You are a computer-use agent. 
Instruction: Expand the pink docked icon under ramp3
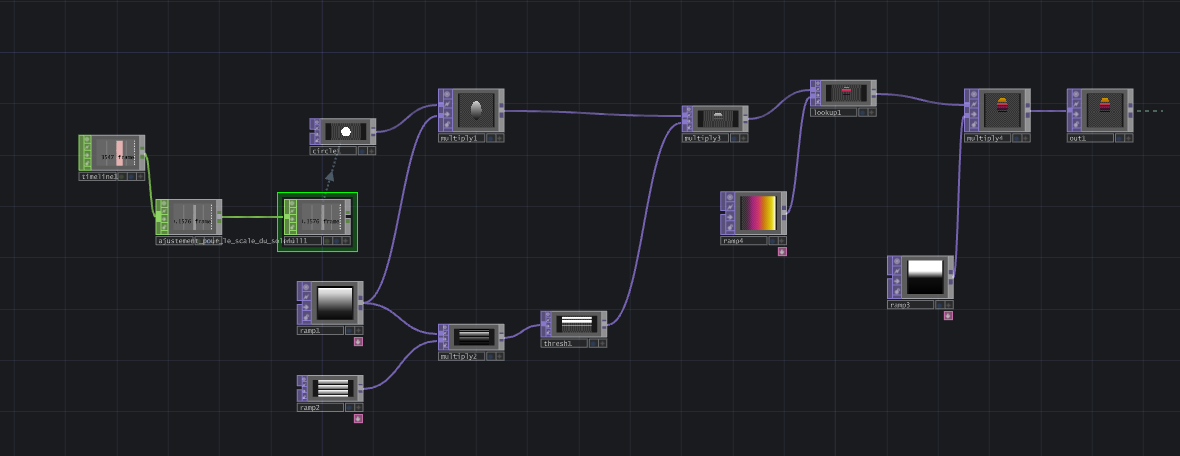click(x=358, y=342)
